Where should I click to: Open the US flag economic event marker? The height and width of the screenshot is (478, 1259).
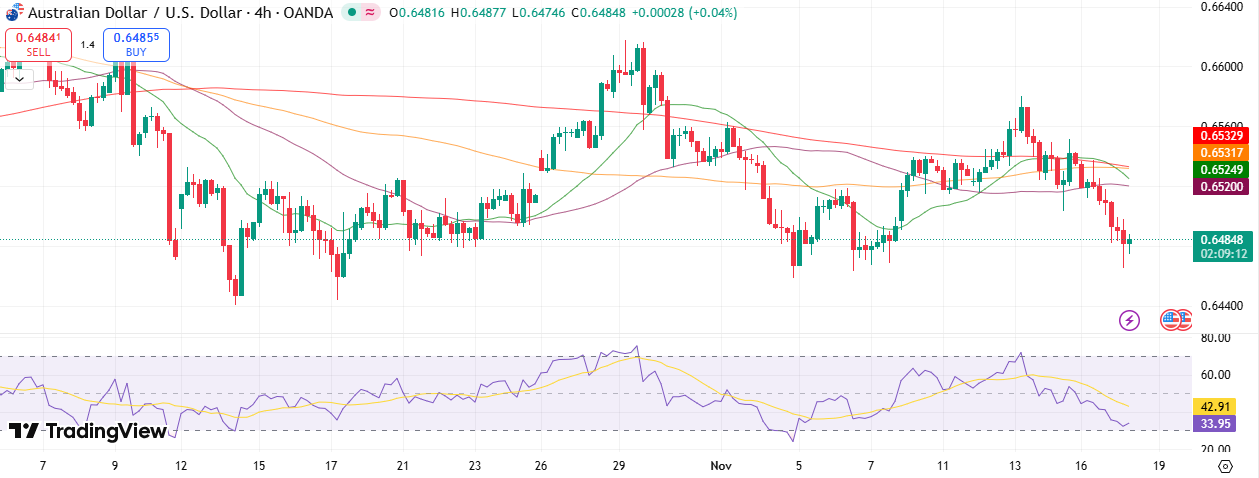(x=1172, y=320)
